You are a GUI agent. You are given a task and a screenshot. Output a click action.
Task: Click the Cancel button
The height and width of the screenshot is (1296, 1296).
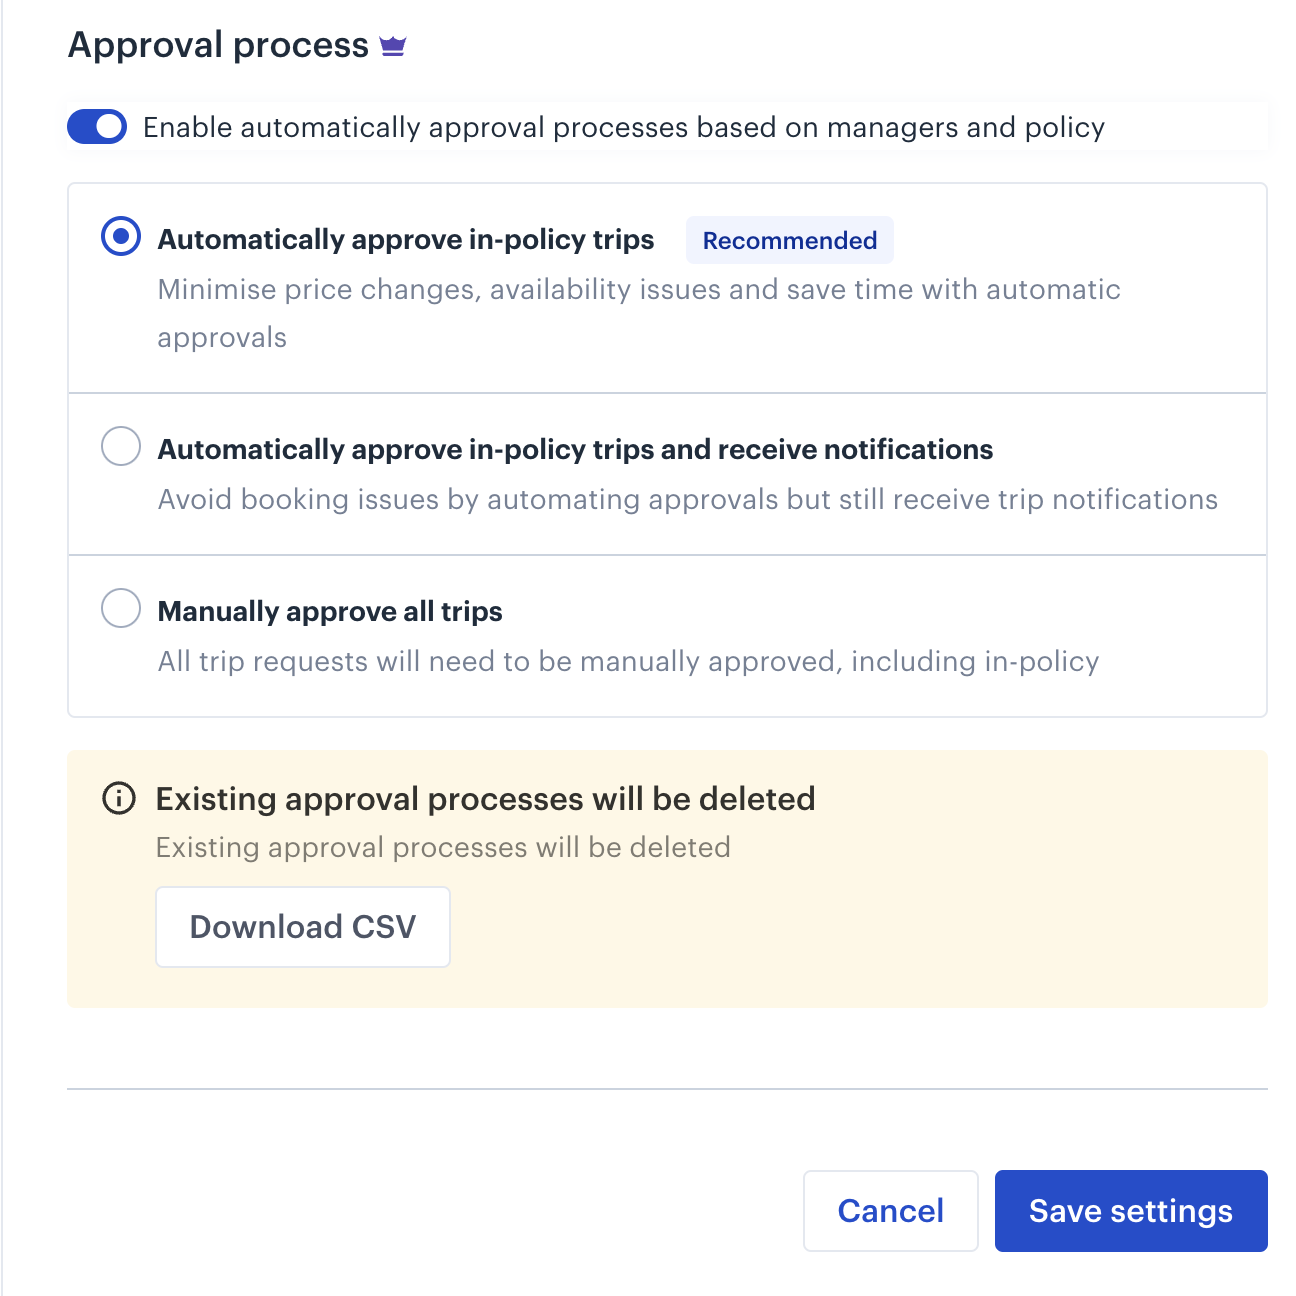tap(890, 1211)
